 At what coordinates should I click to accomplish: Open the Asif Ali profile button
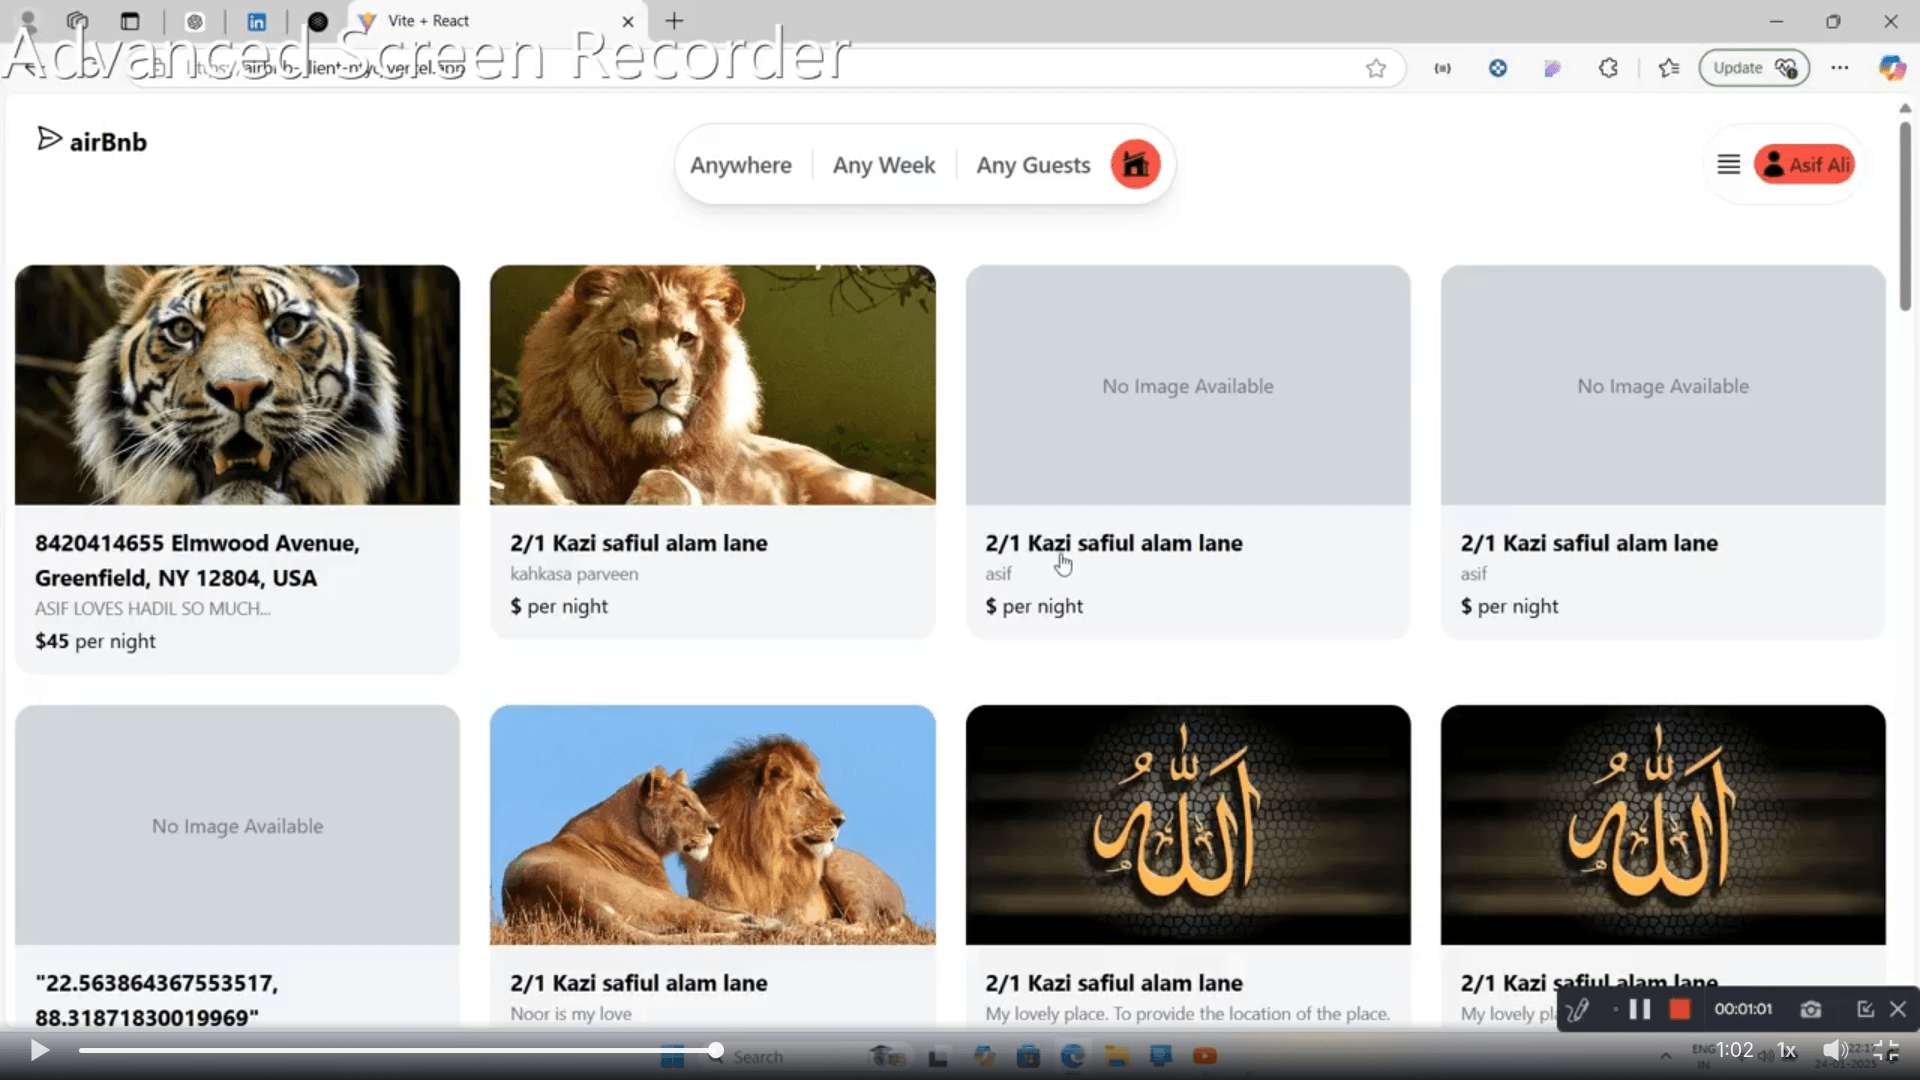tap(1804, 164)
